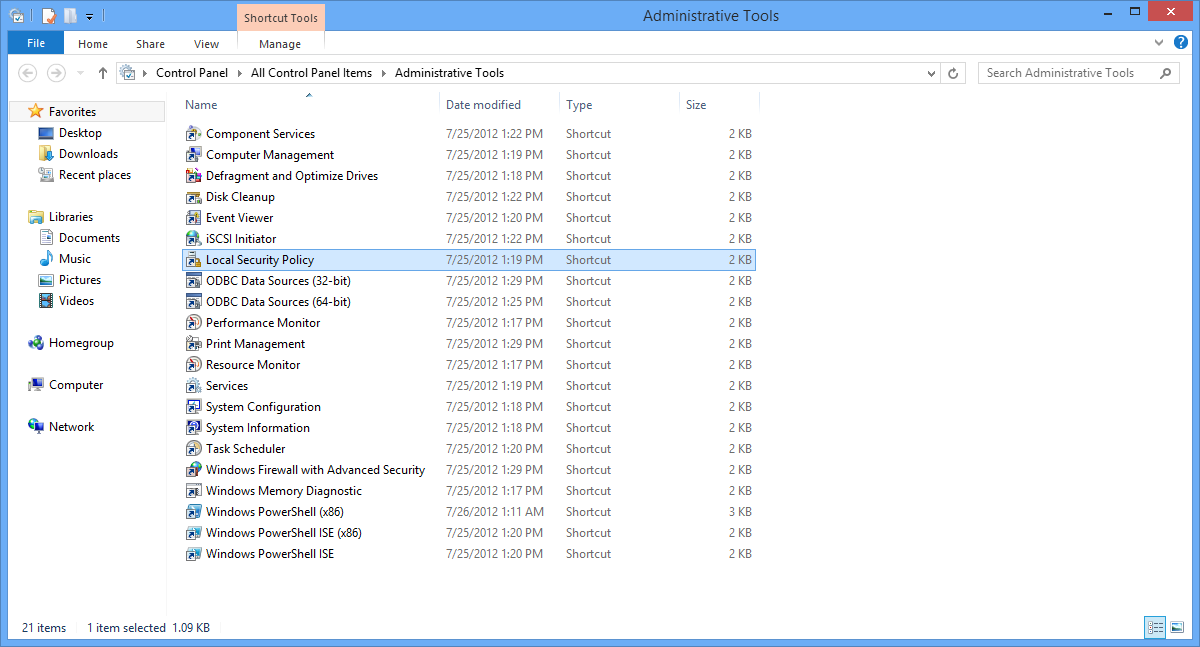The image size is (1200, 647).
Task: Expand the Control Panel breadcrumb arrow
Action: pyautogui.click(x=239, y=73)
